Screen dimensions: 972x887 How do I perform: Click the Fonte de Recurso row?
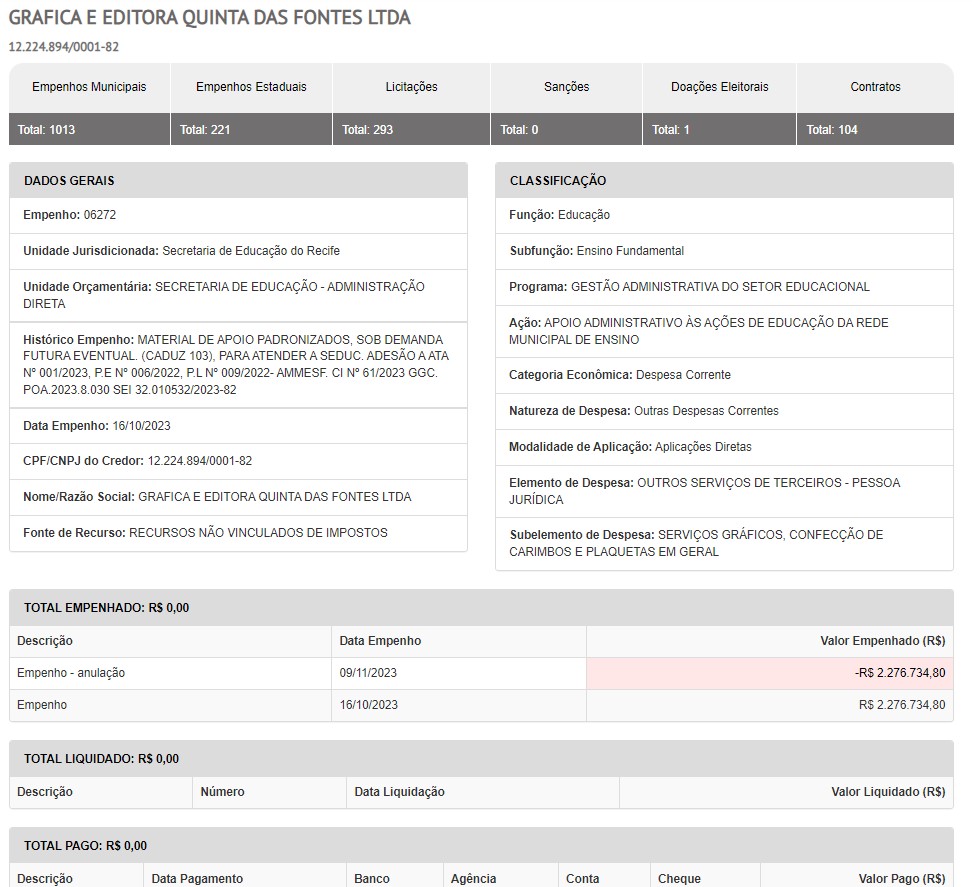(x=239, y=533)
